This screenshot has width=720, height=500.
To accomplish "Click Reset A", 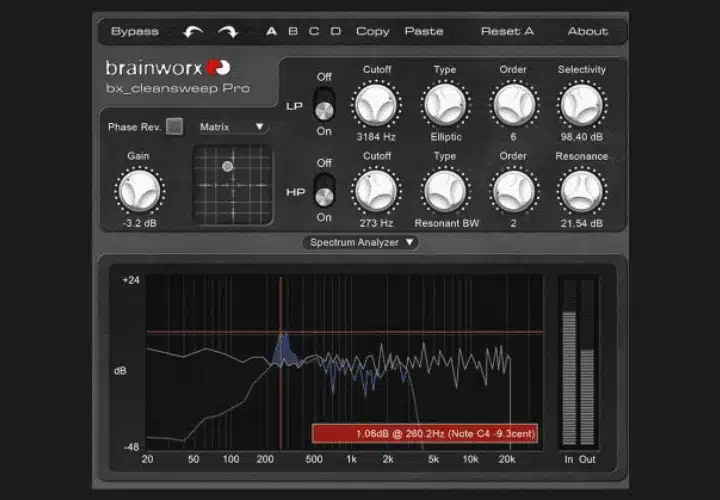I will pyautogui.click(x=507, y=31).
